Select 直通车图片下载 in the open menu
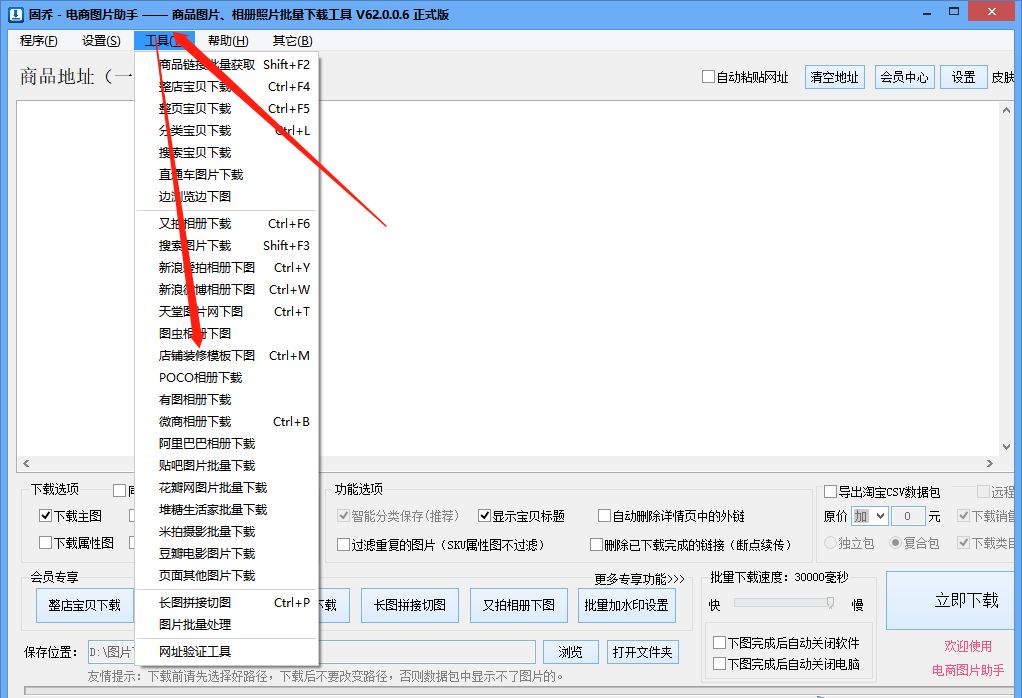 [200, 175]
